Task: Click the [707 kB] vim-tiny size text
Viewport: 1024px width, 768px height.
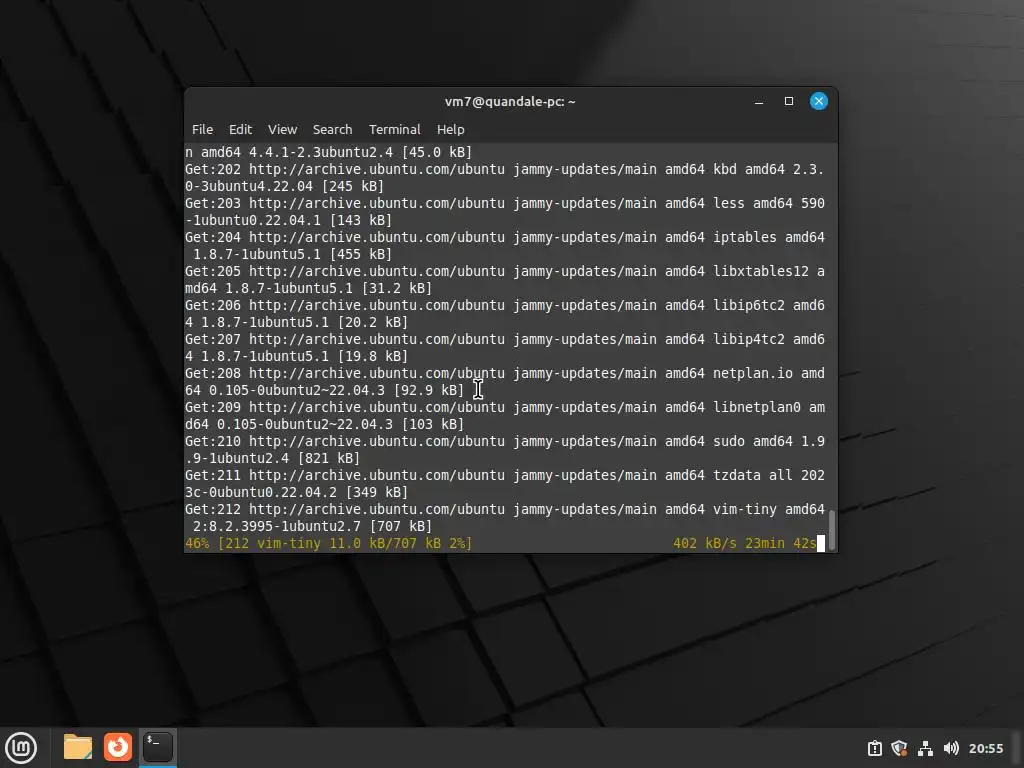Action: point(401,526)
